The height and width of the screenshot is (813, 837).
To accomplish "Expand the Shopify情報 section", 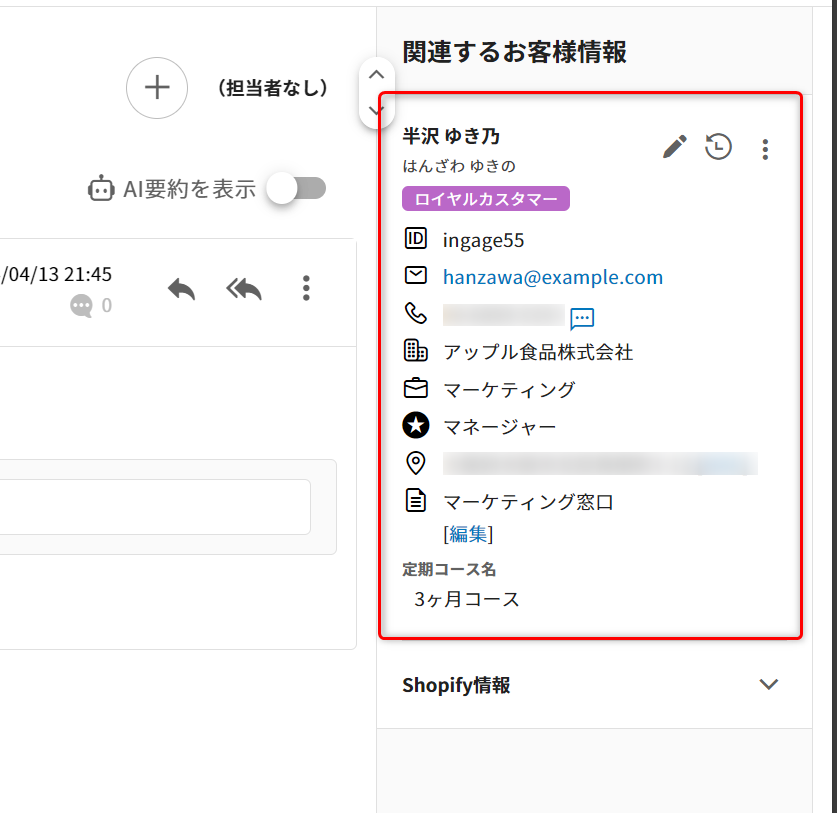I will tap(768, 685).
